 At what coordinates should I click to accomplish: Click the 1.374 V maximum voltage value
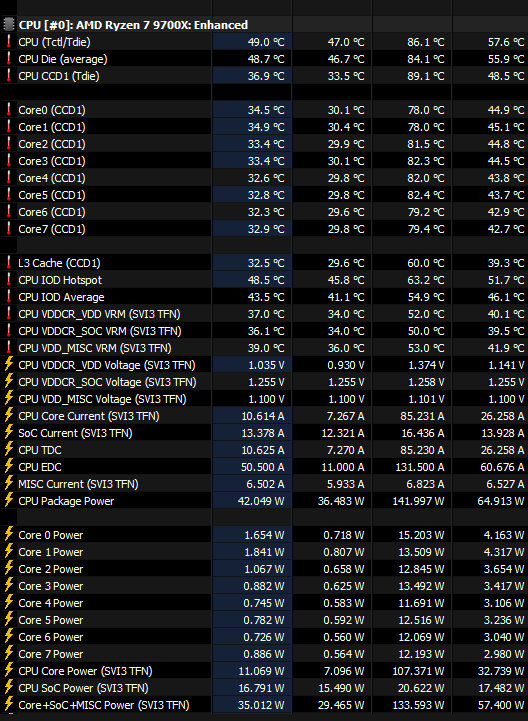tap(426, 366)
